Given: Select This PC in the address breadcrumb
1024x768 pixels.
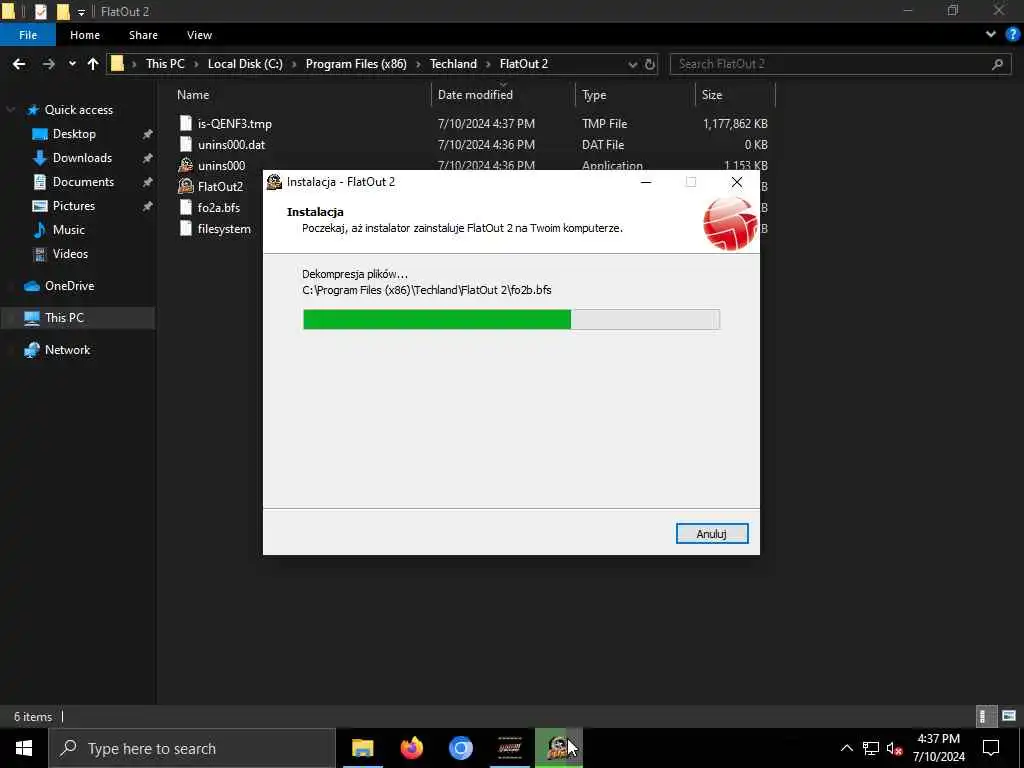Looking at the screenshot, I should [165, 64].
